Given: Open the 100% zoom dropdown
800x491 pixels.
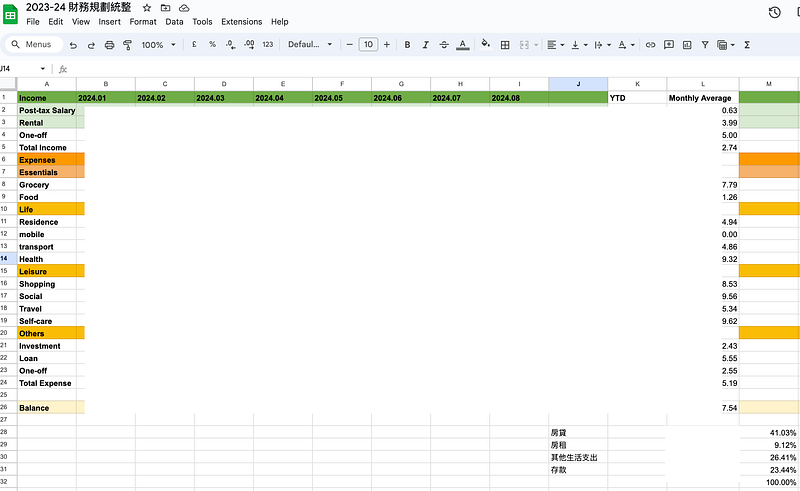Looking at the screenshot, I should [157, 45].
